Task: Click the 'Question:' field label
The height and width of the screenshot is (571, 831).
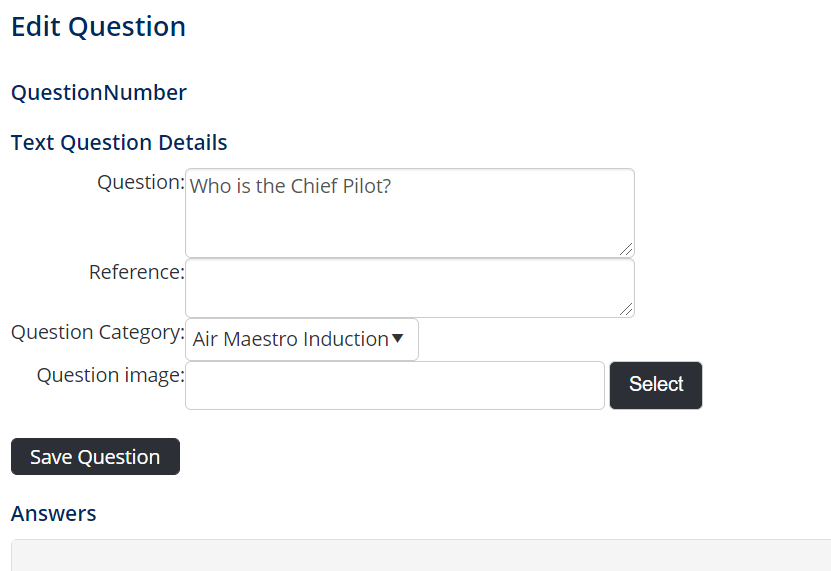Action: (x=141, y=182)
